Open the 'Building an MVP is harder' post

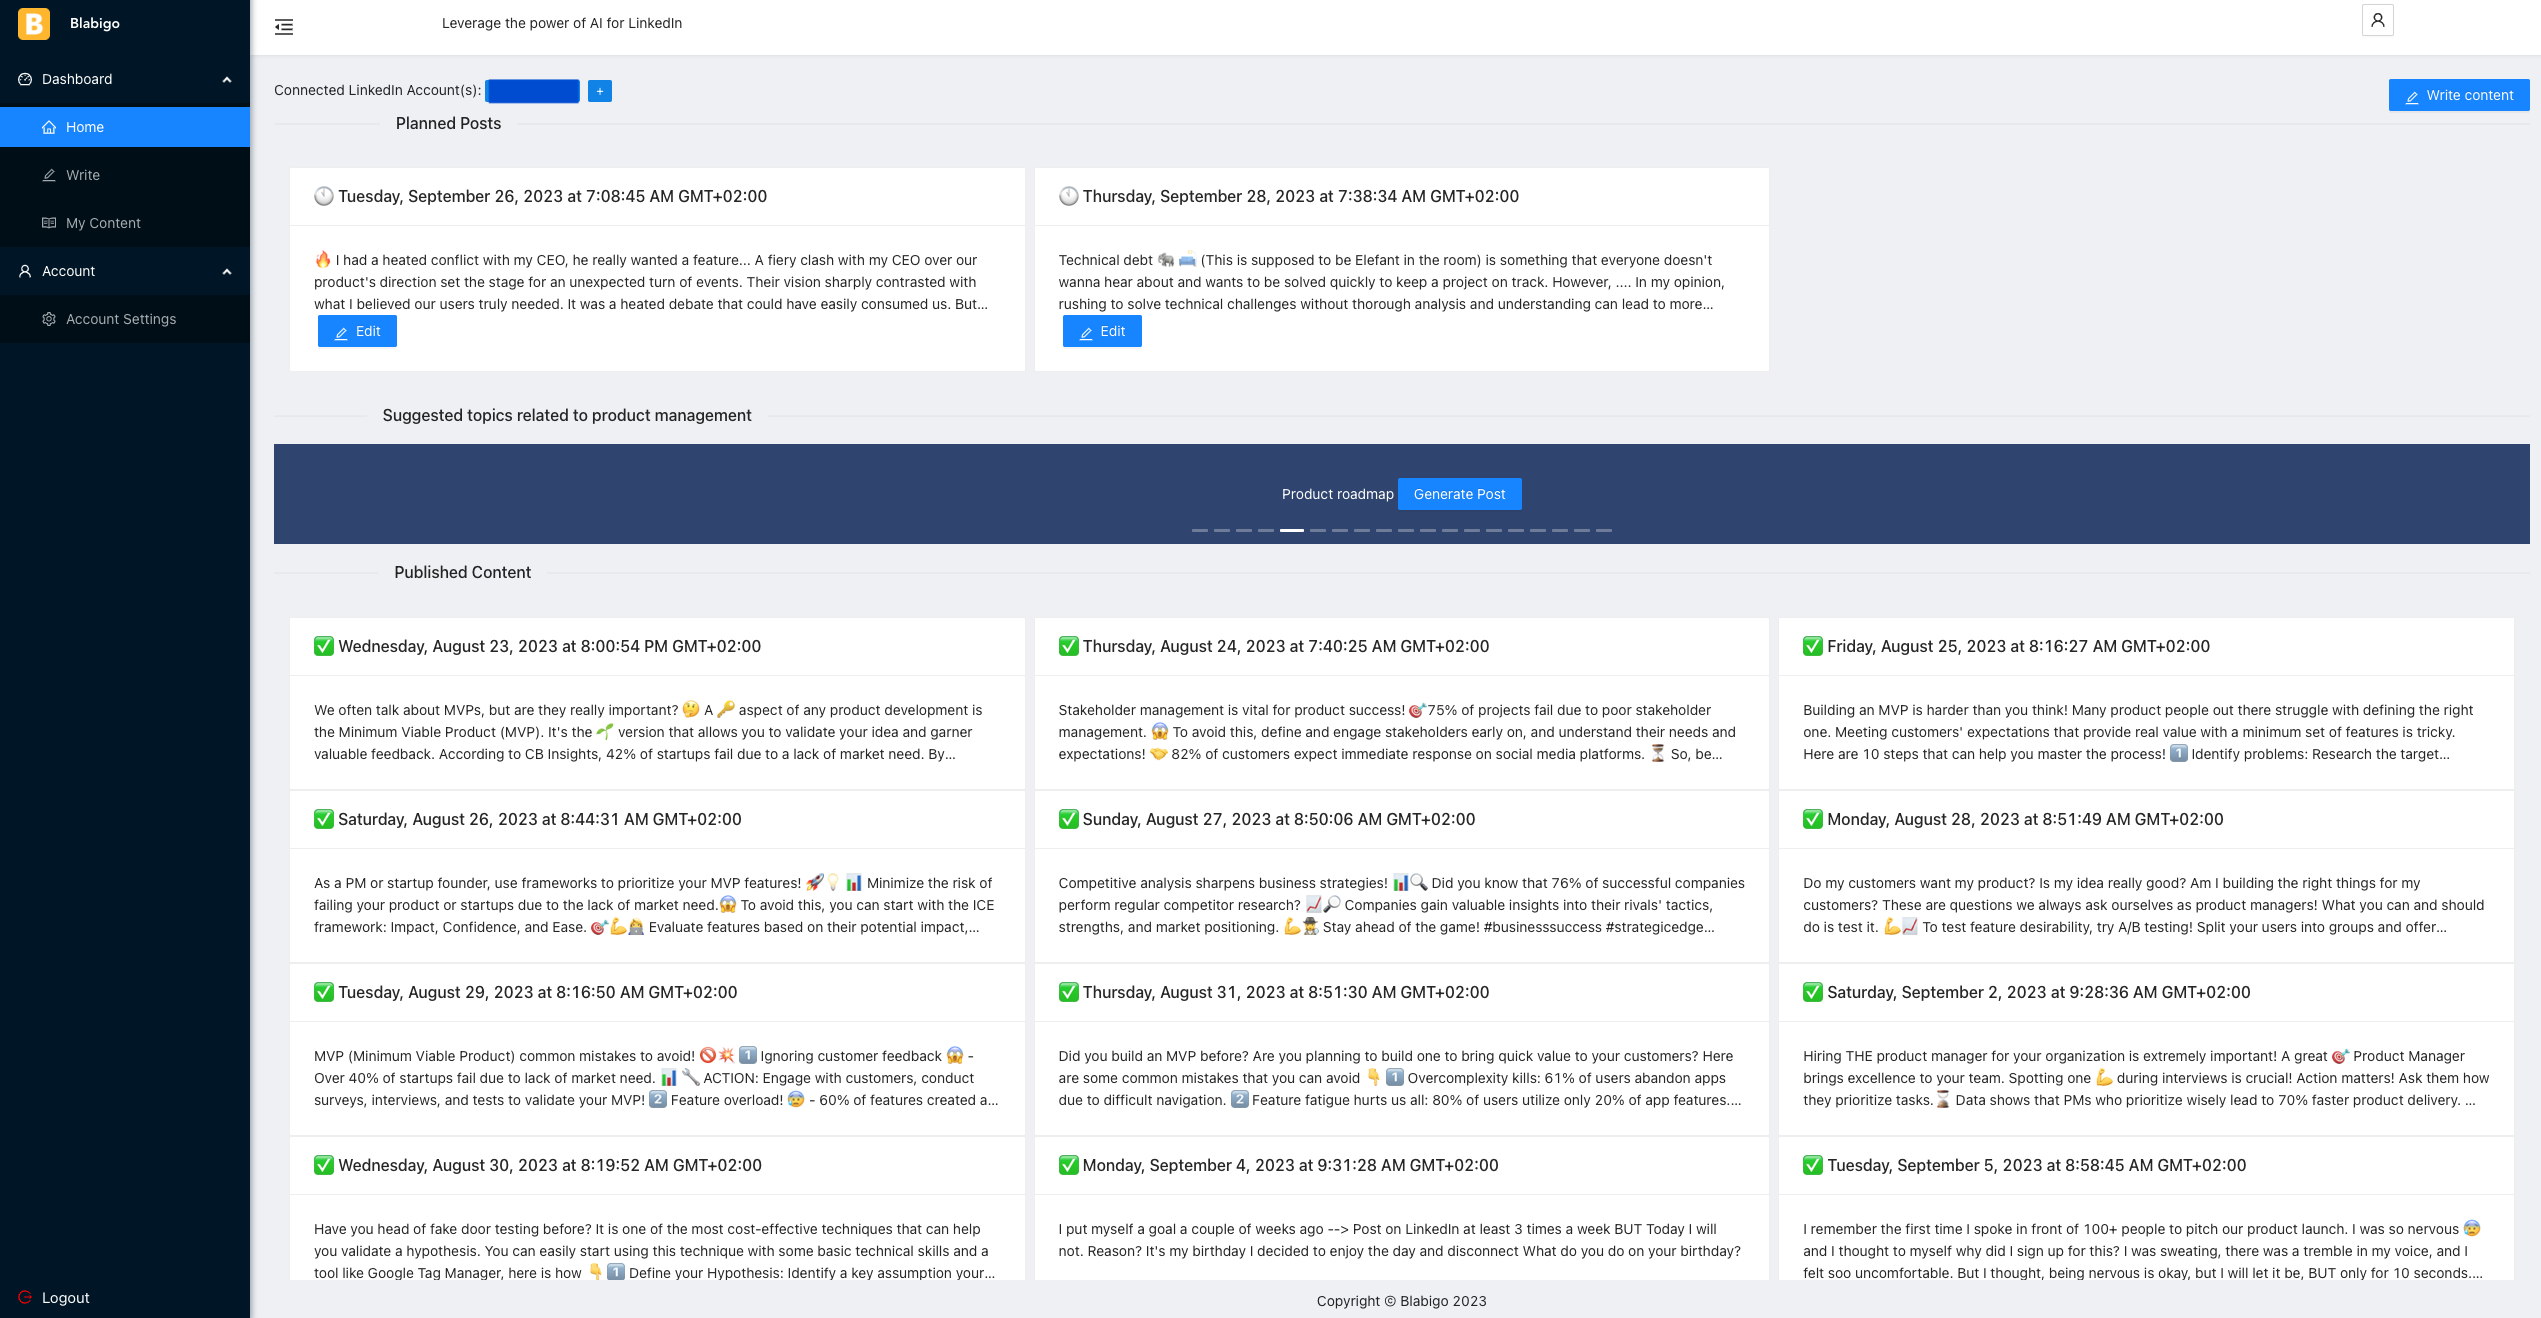tap(2138, 732)
